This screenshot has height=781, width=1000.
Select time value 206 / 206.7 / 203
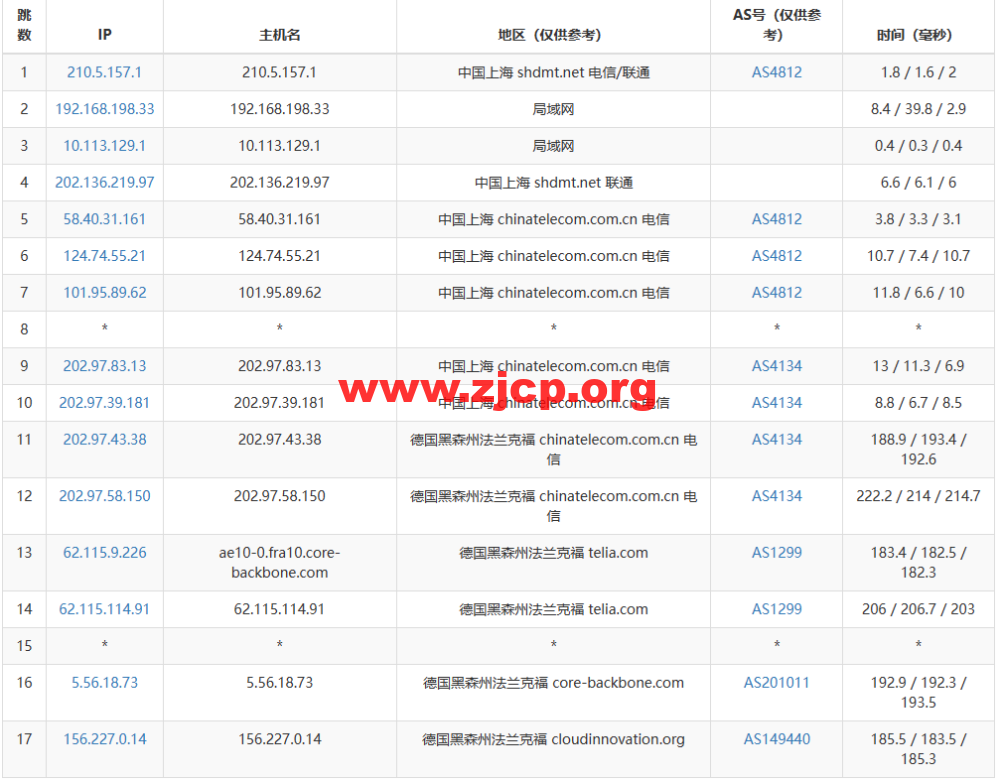pos(918,609)
